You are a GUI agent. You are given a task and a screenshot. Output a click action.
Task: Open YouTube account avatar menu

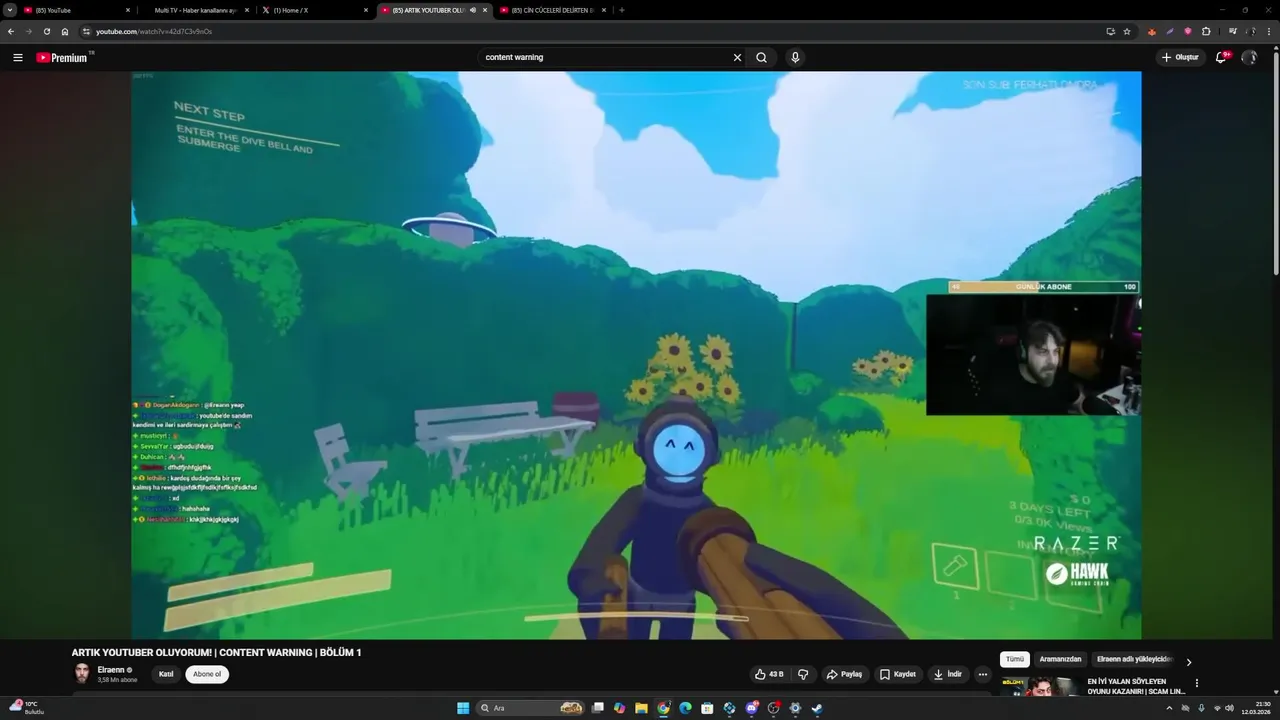[1249, 58]
